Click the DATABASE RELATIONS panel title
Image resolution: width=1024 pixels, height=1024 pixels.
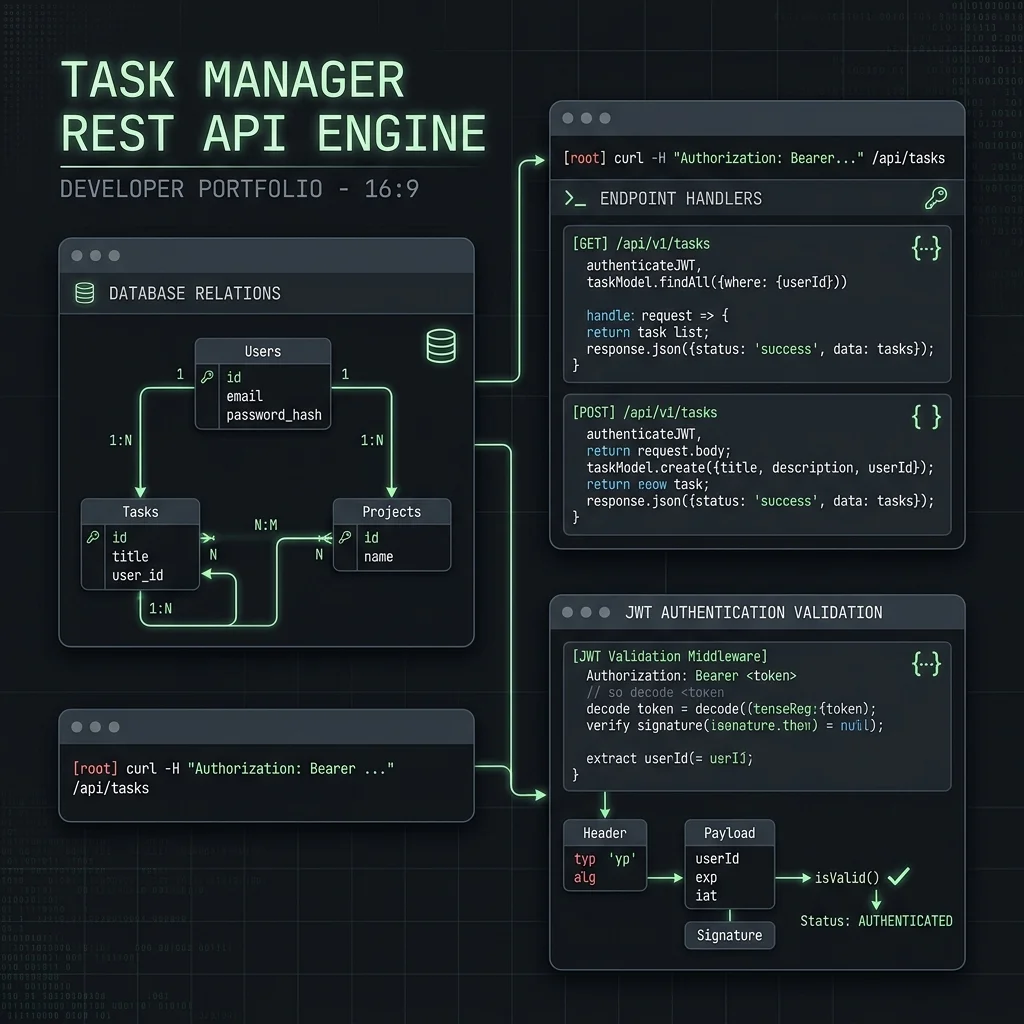pos(195,293)
